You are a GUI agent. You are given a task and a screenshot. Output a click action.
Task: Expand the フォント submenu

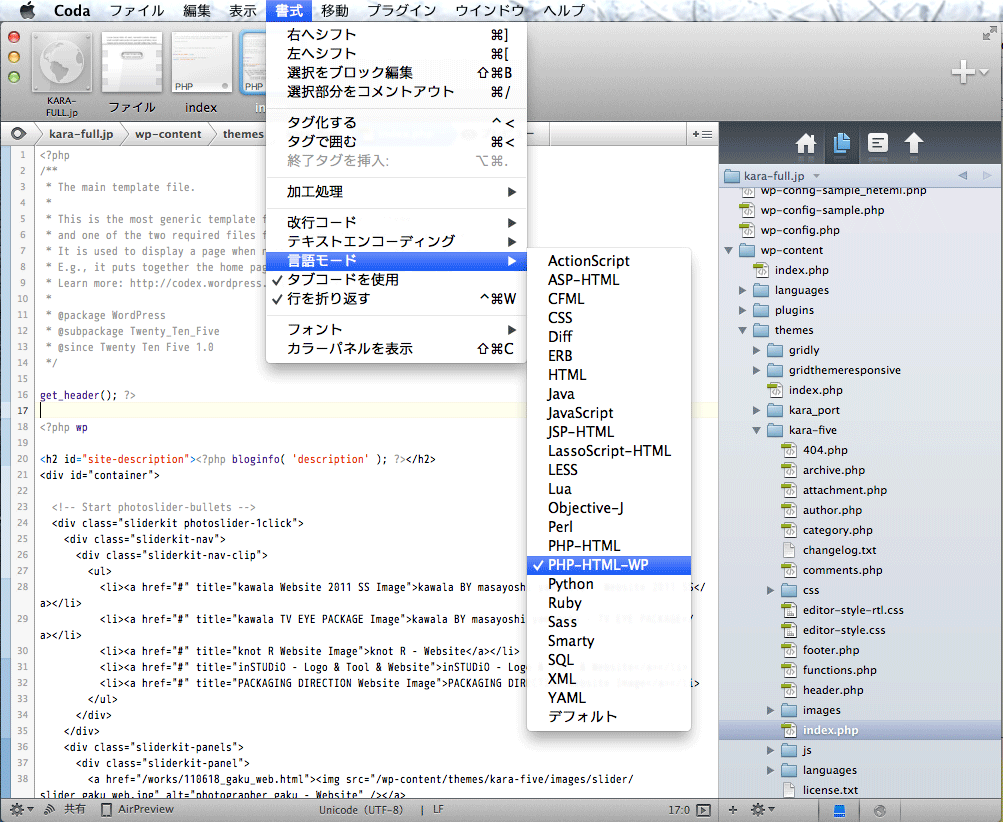click(x=396, y=329)
